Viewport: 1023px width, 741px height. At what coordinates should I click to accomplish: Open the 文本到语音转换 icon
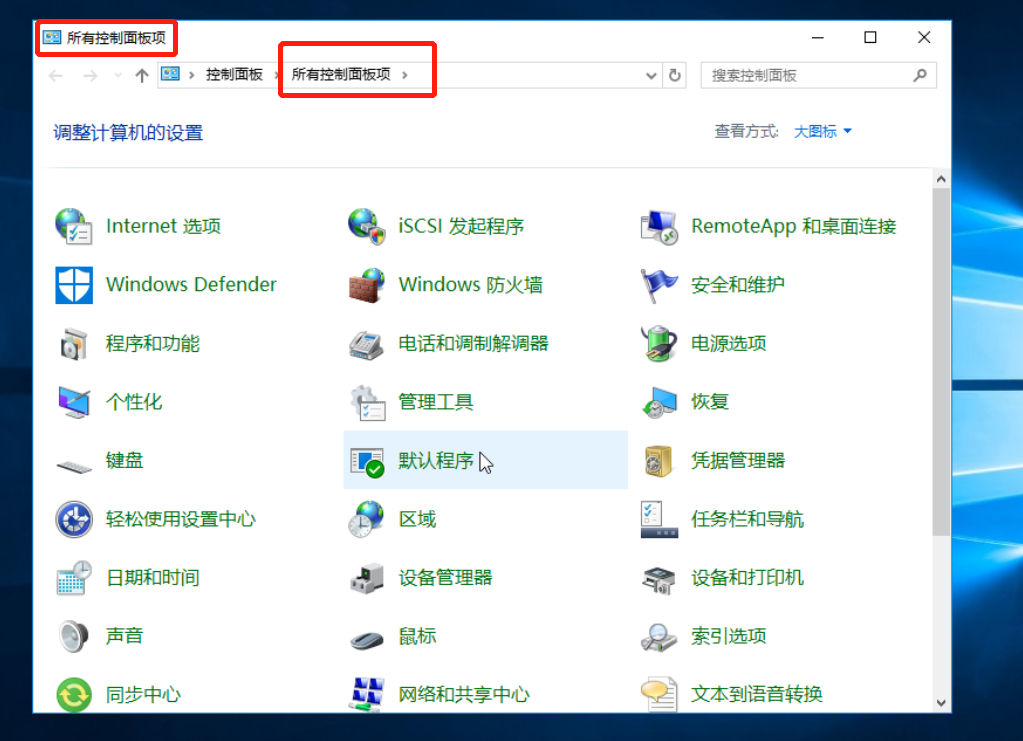tap(659, 695)
